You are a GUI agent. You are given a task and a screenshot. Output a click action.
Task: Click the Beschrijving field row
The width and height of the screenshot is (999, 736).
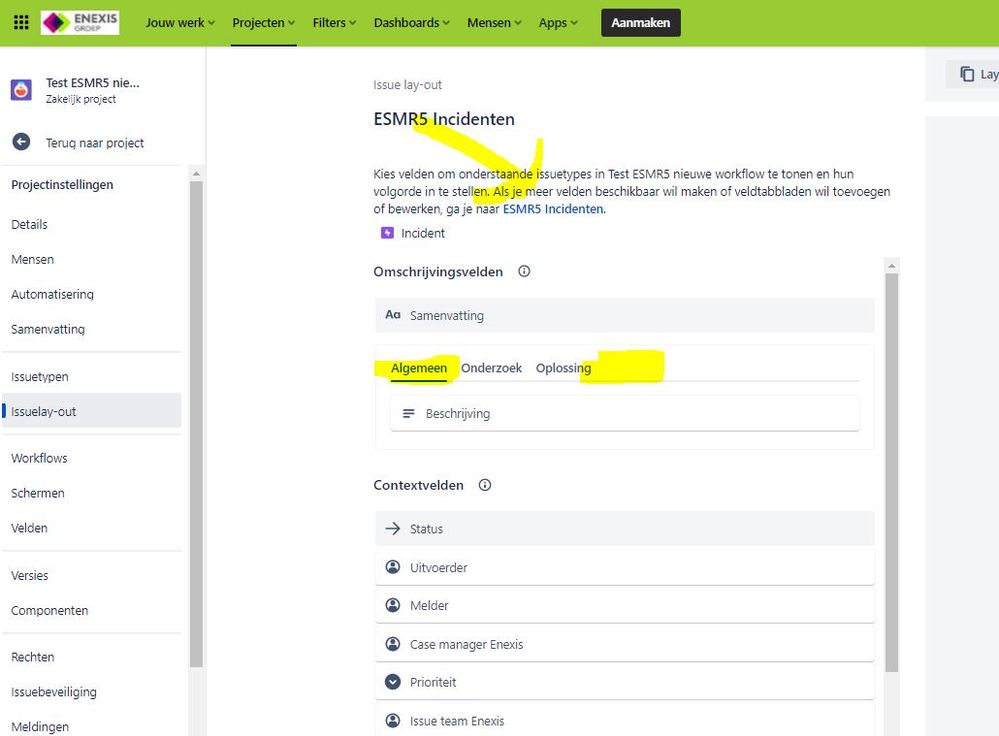[624, 414]
